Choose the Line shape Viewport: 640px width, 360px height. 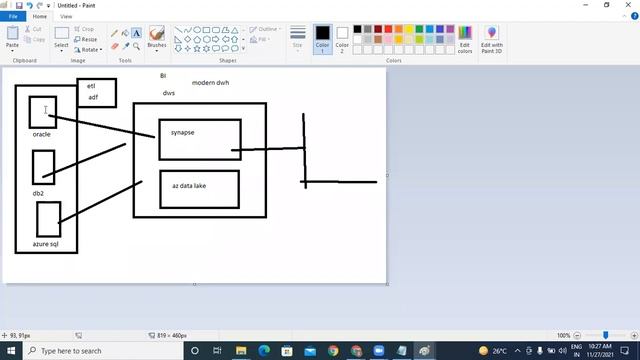pyautogui.click(x=178, y=30)
